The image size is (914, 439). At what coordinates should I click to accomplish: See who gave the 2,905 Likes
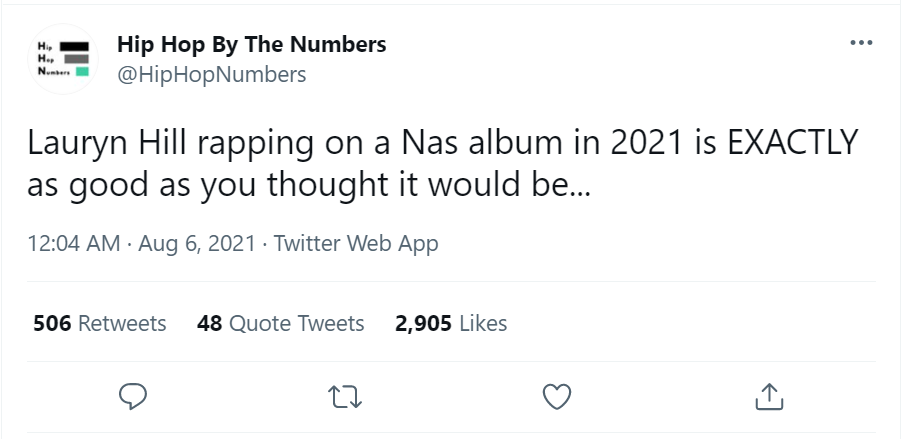pyautogui.click(x=451, y=324)
